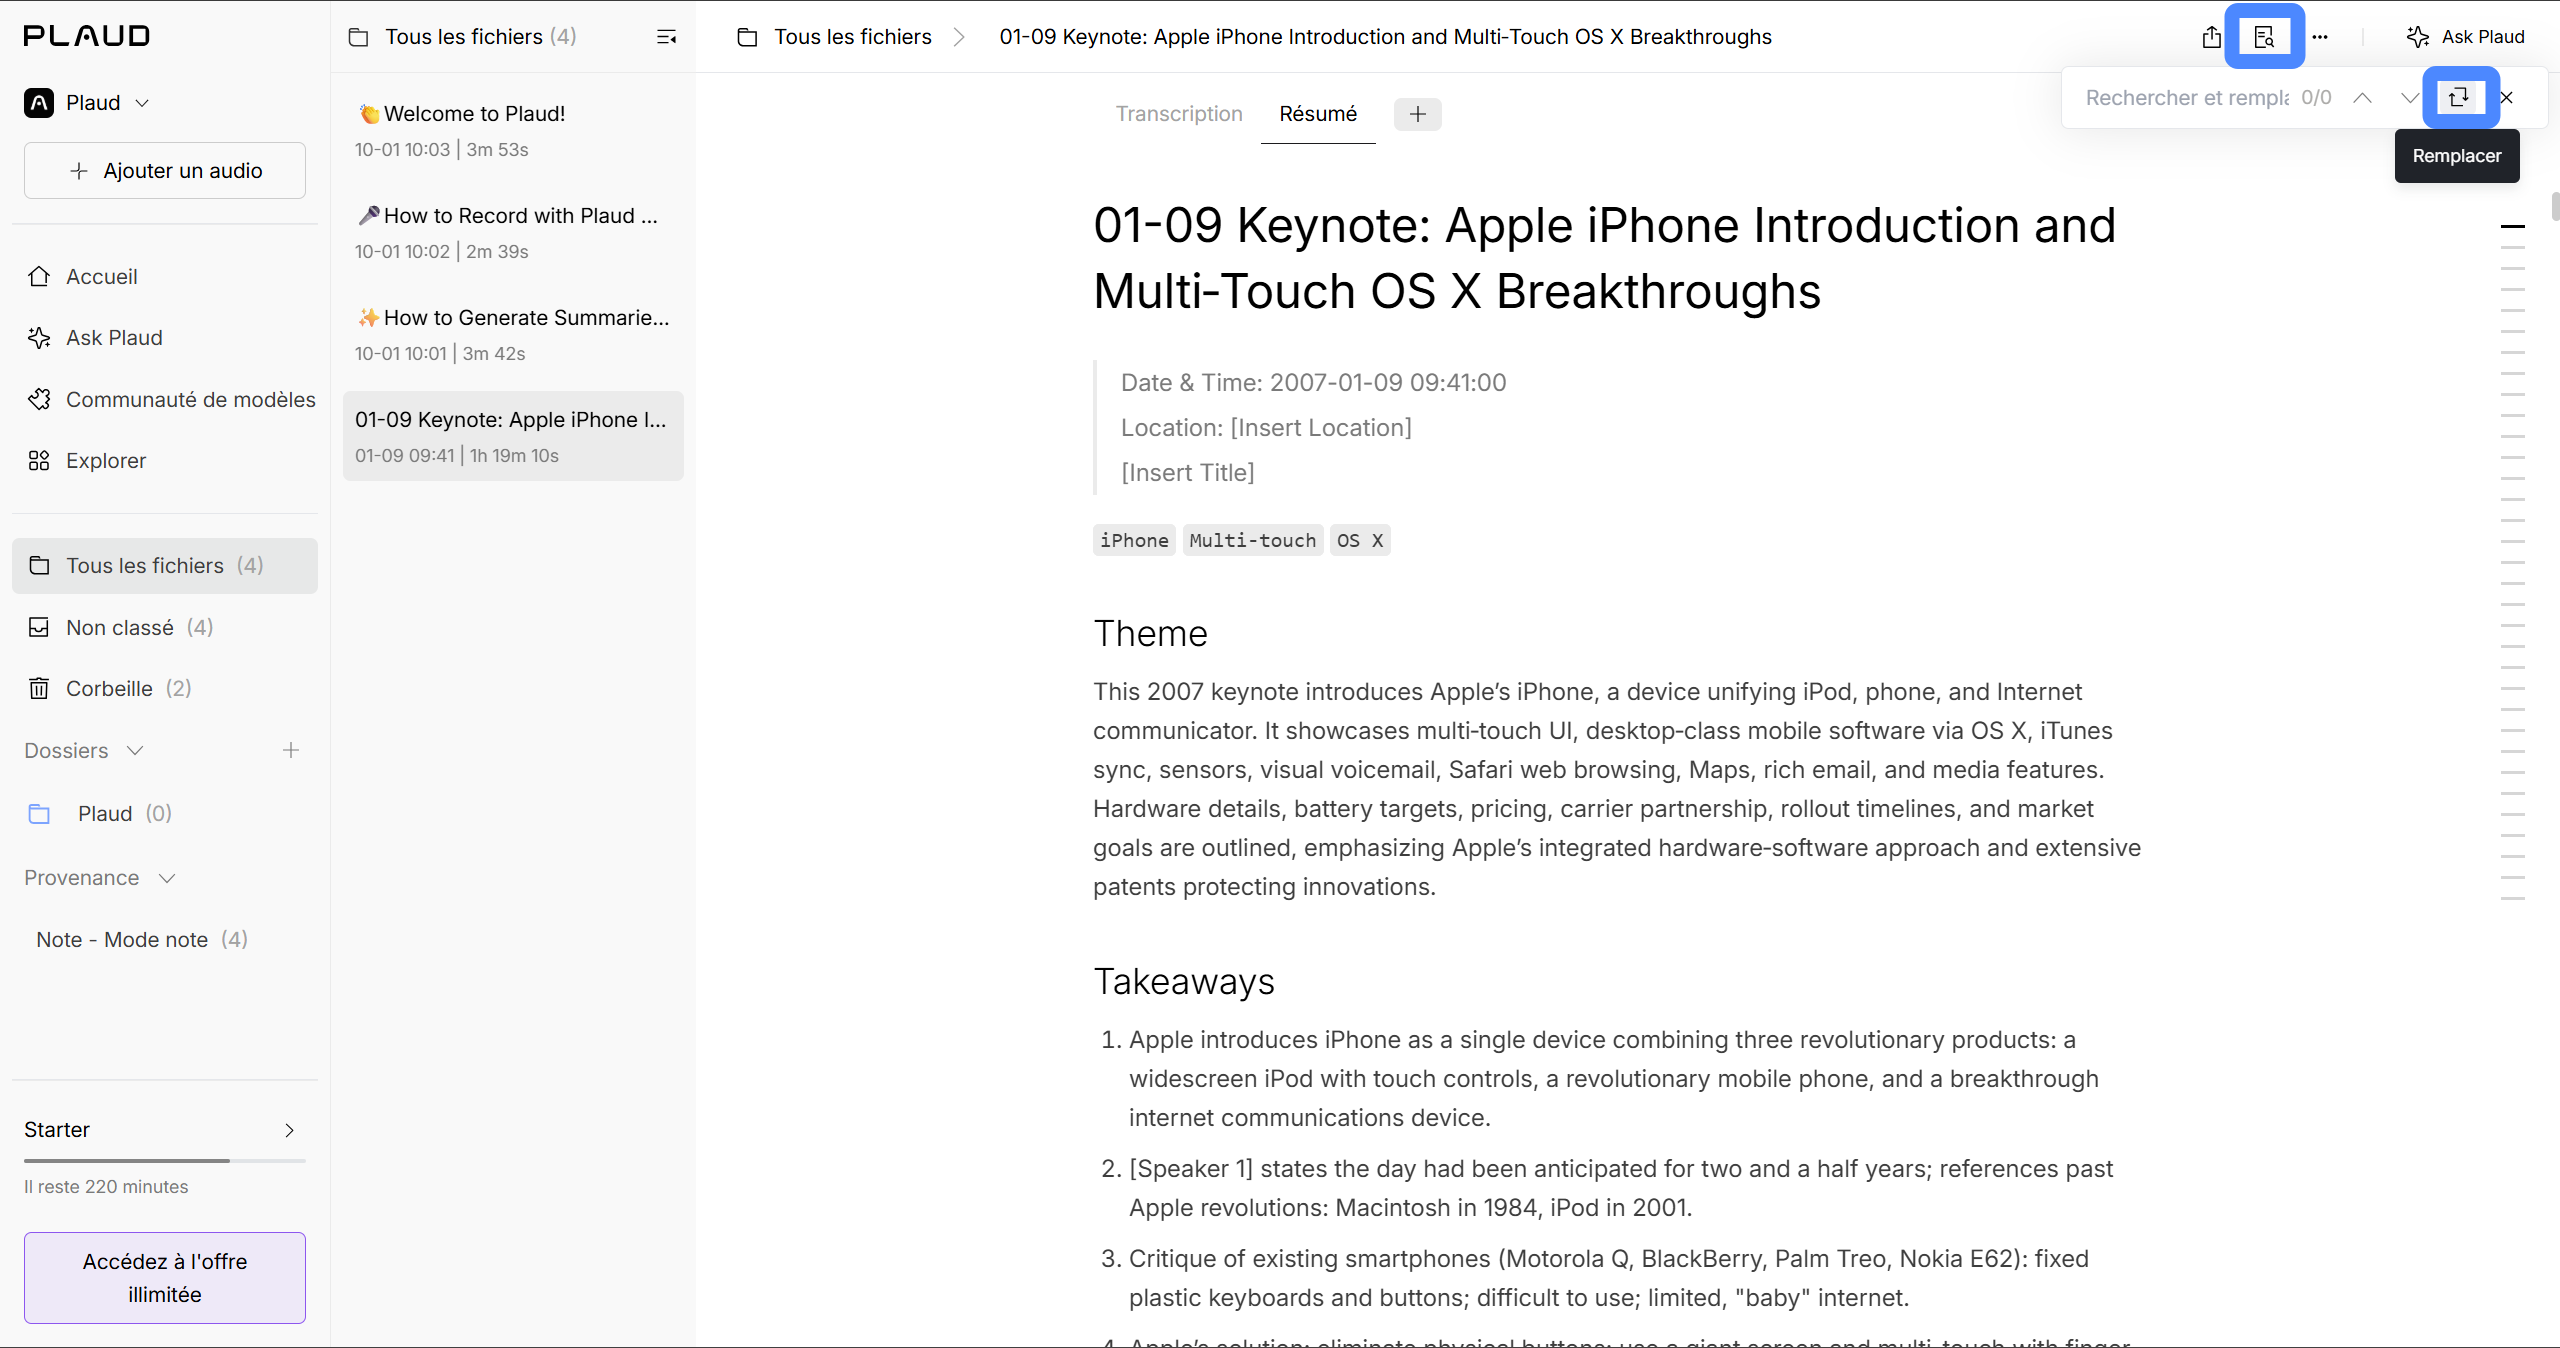This screenshot has height=1348, width=2560.
Task: Open Welcome to Plaud! recording
Action: [513, 130]
